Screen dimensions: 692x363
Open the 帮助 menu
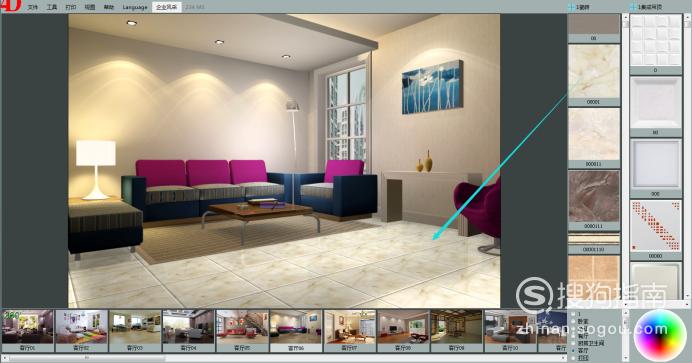[x=109, y=7]
